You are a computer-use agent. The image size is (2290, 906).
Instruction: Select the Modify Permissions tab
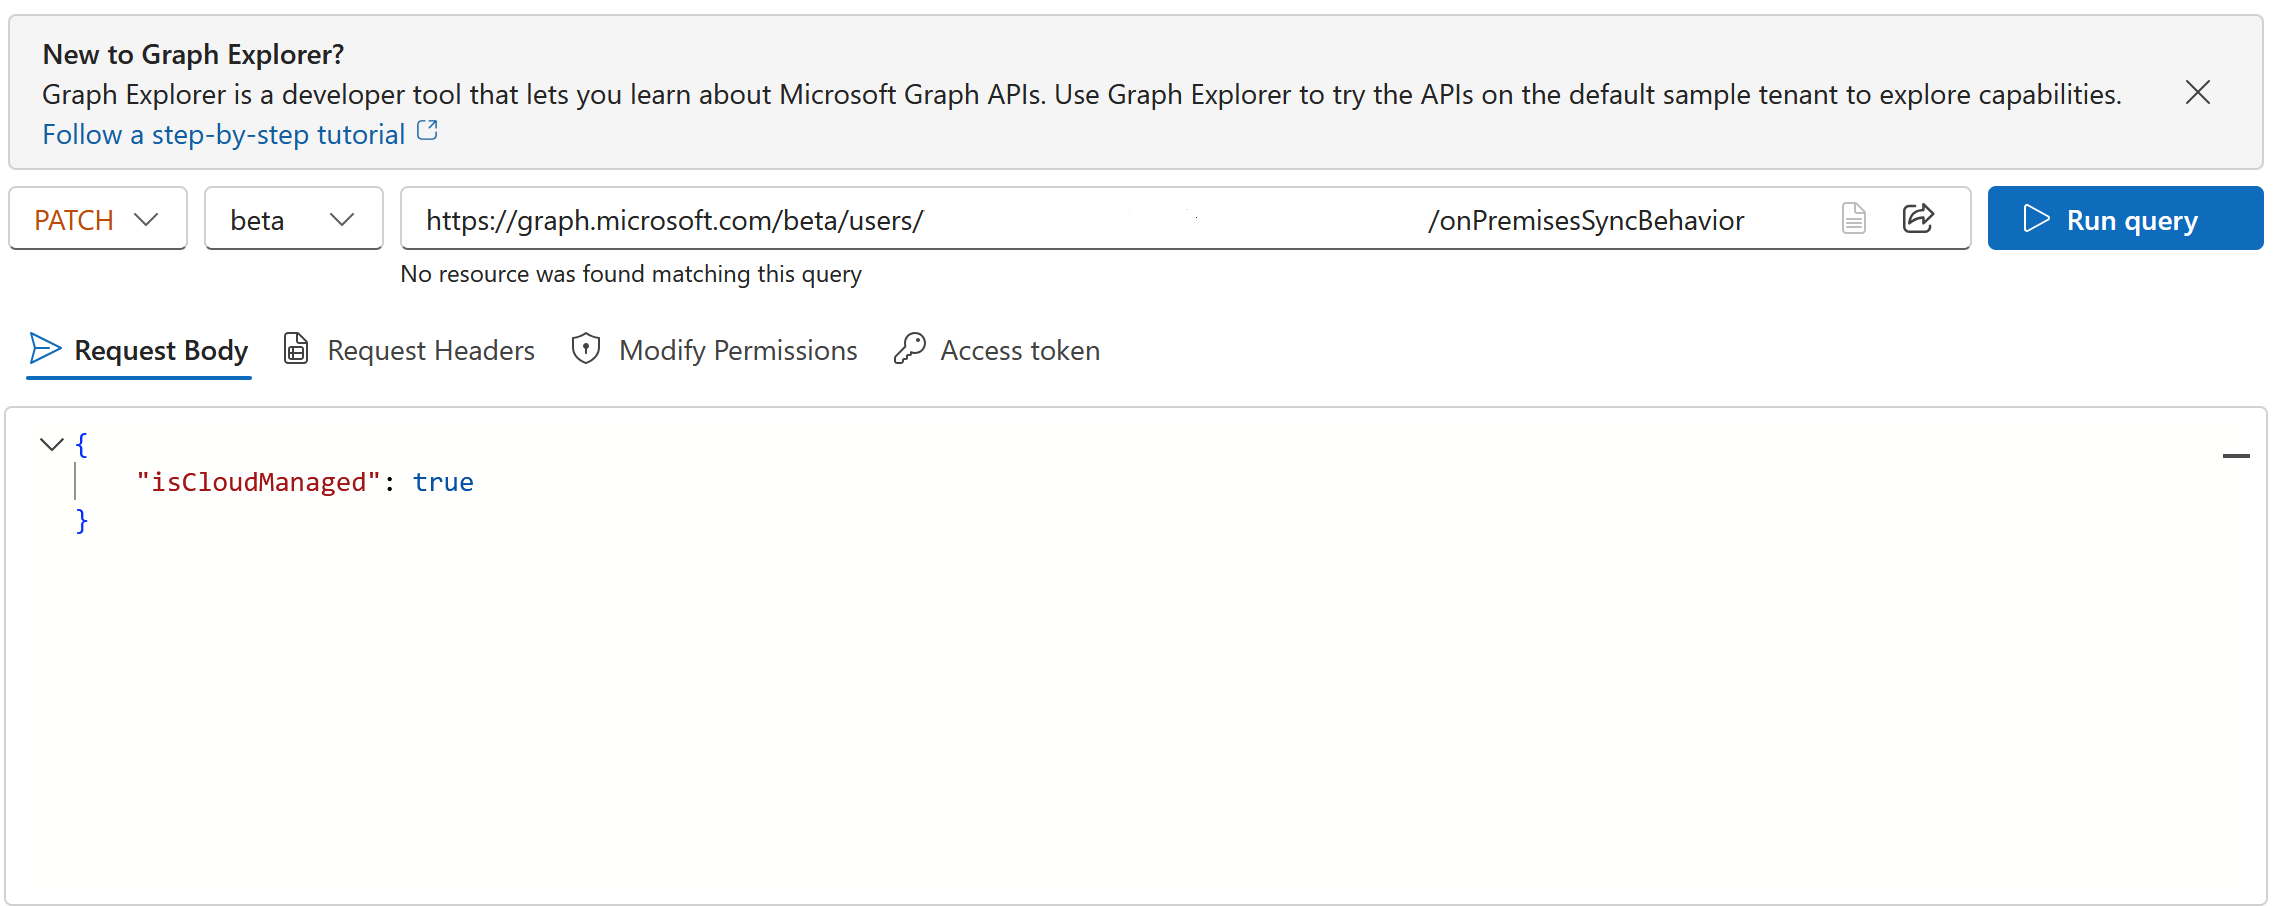(x=737, y=350)
